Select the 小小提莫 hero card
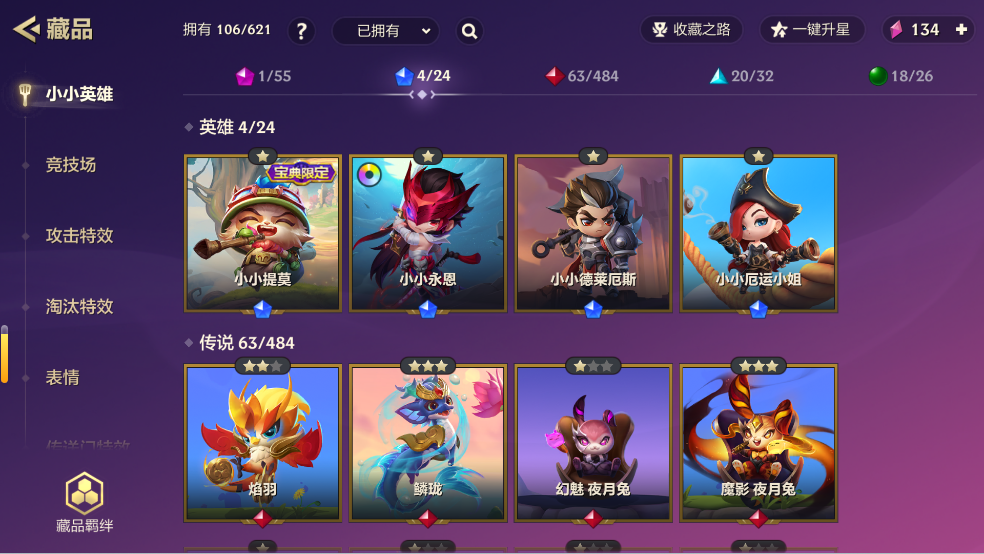This screenshot has height=554, width=984. 263,233
